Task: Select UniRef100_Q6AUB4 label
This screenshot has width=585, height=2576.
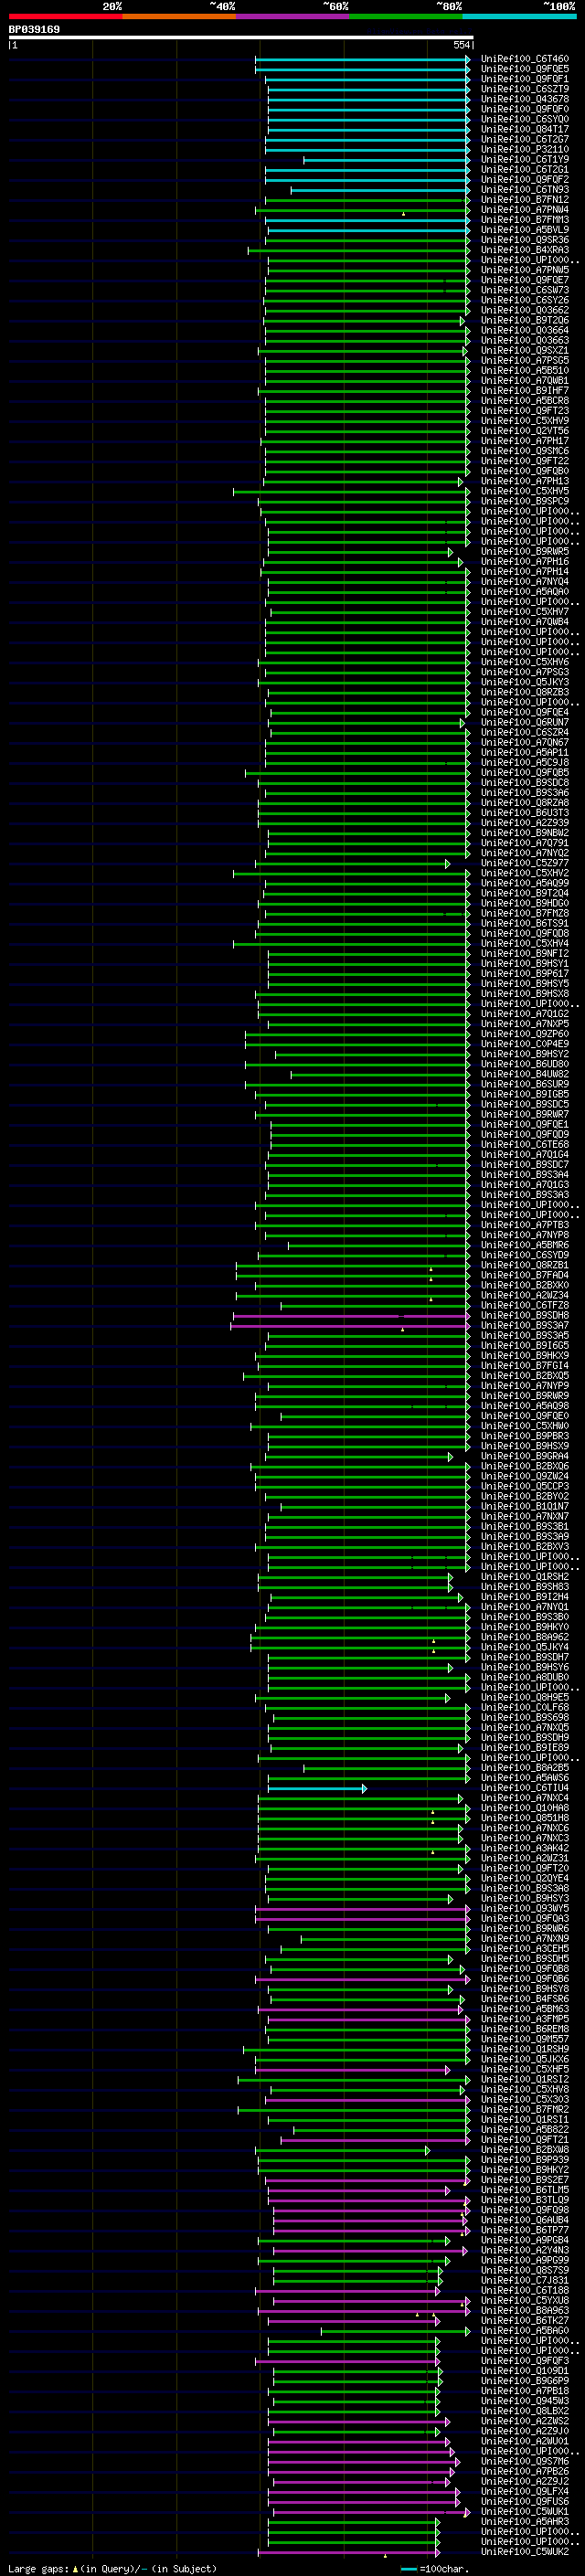Action: pyautogui.click(x=524, y=2220)
